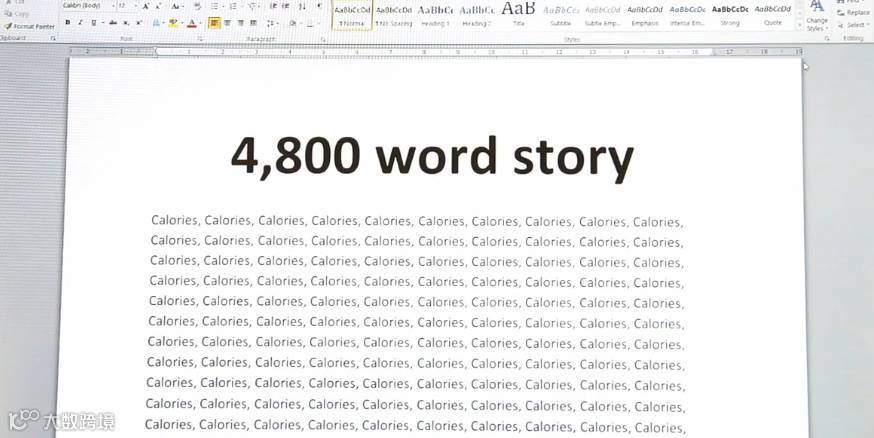Apply the No Spacing style

click(x=394, y=15)
